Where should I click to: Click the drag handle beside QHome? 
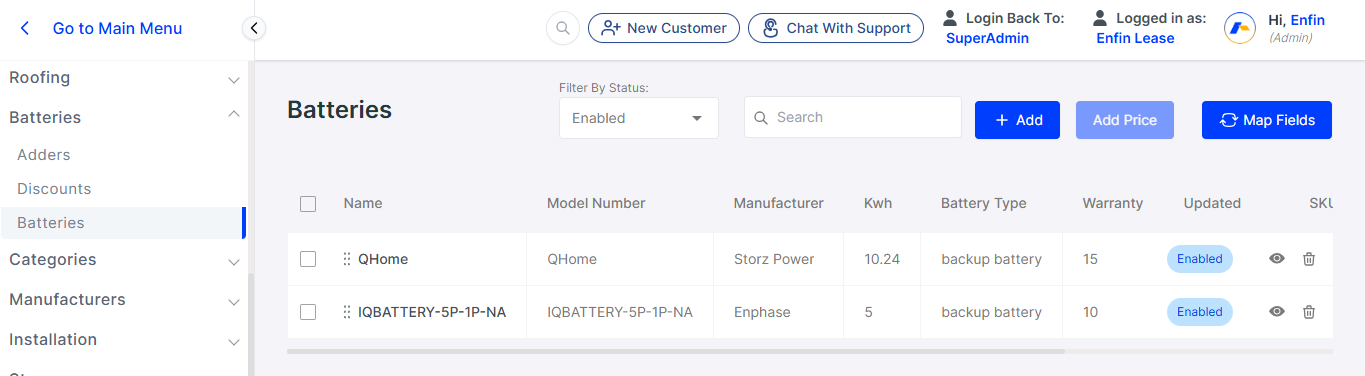[347, 259]
